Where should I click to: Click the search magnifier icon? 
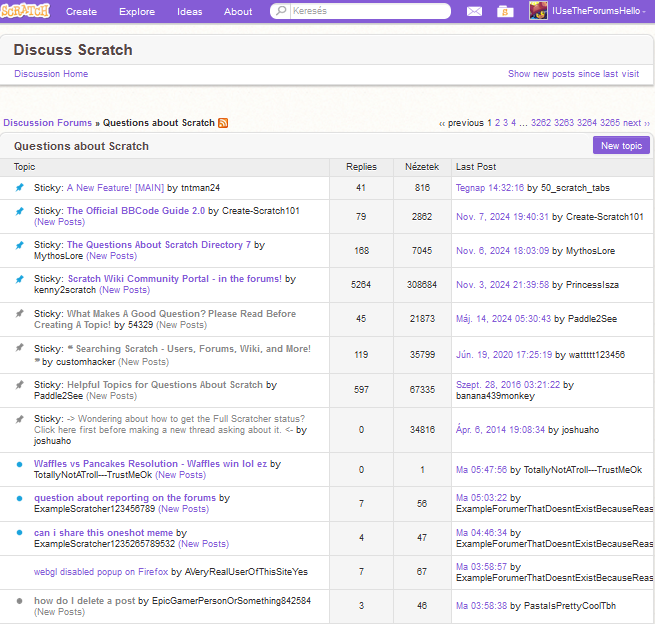281,12
